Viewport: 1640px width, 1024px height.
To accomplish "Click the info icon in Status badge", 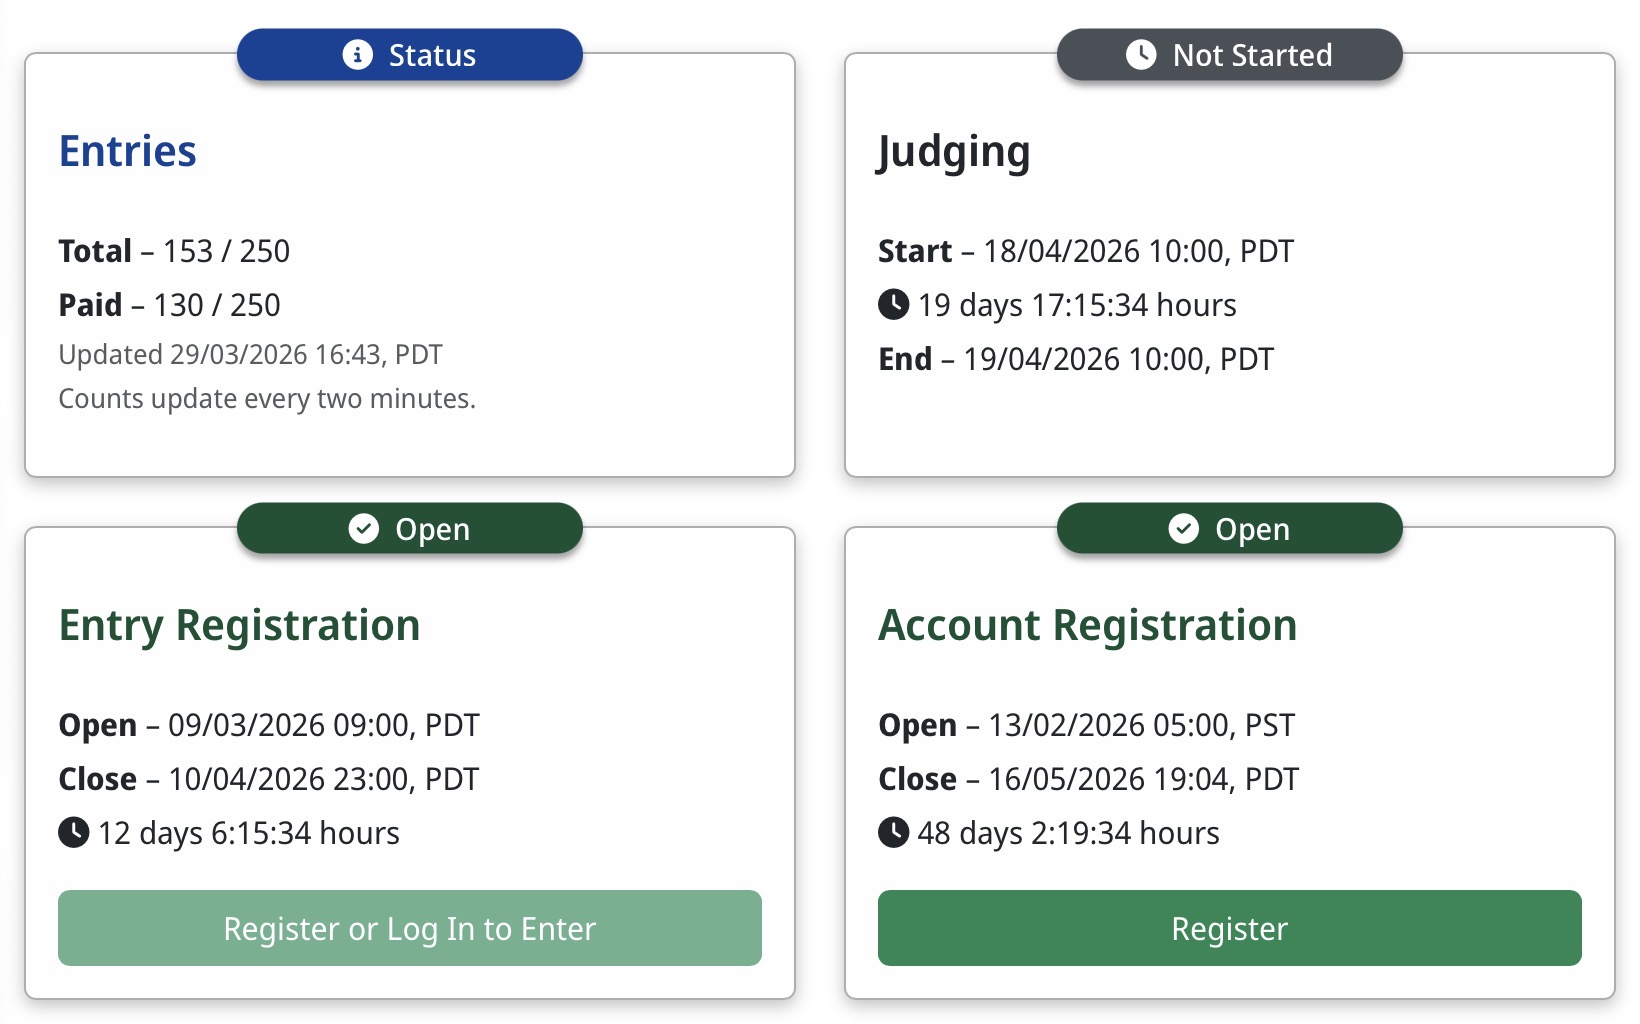I will point(357,54).
